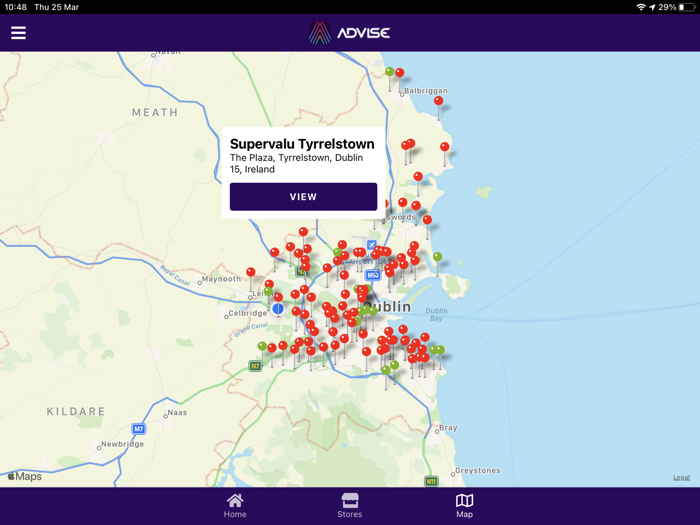
Task: Select the Map tab
Action: pos(464,506)
